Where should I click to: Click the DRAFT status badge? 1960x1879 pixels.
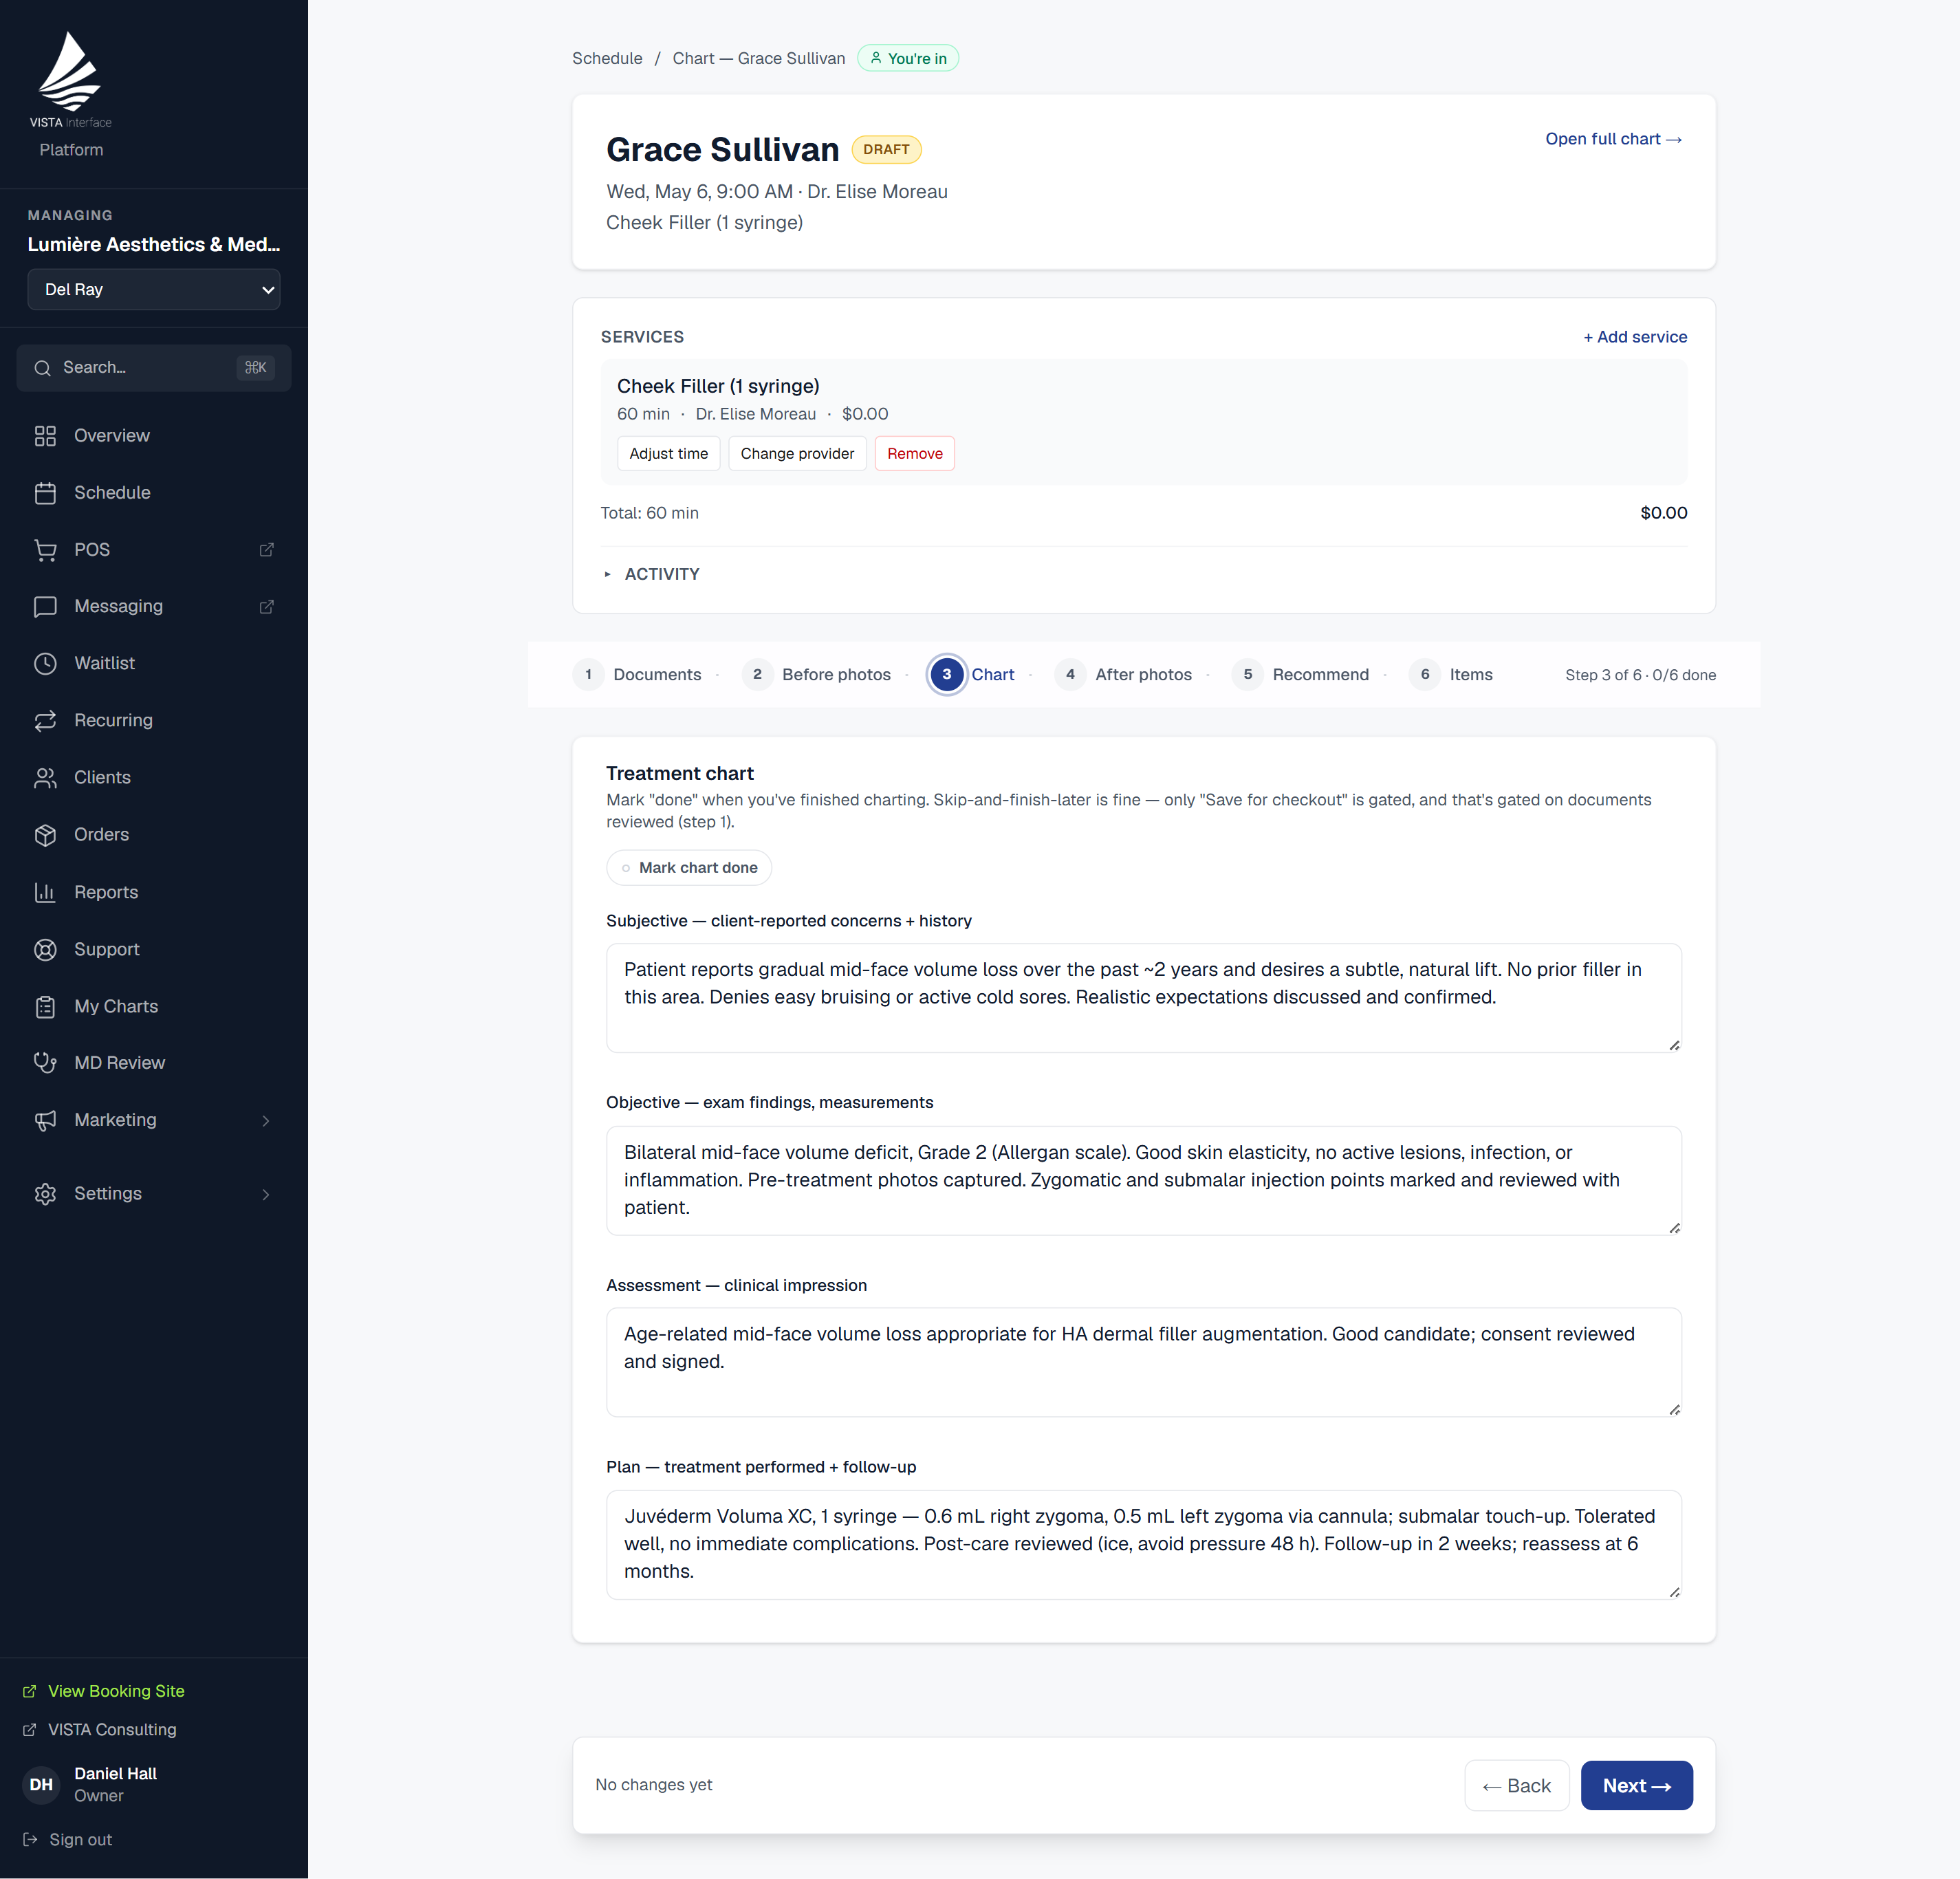[886, 149]
